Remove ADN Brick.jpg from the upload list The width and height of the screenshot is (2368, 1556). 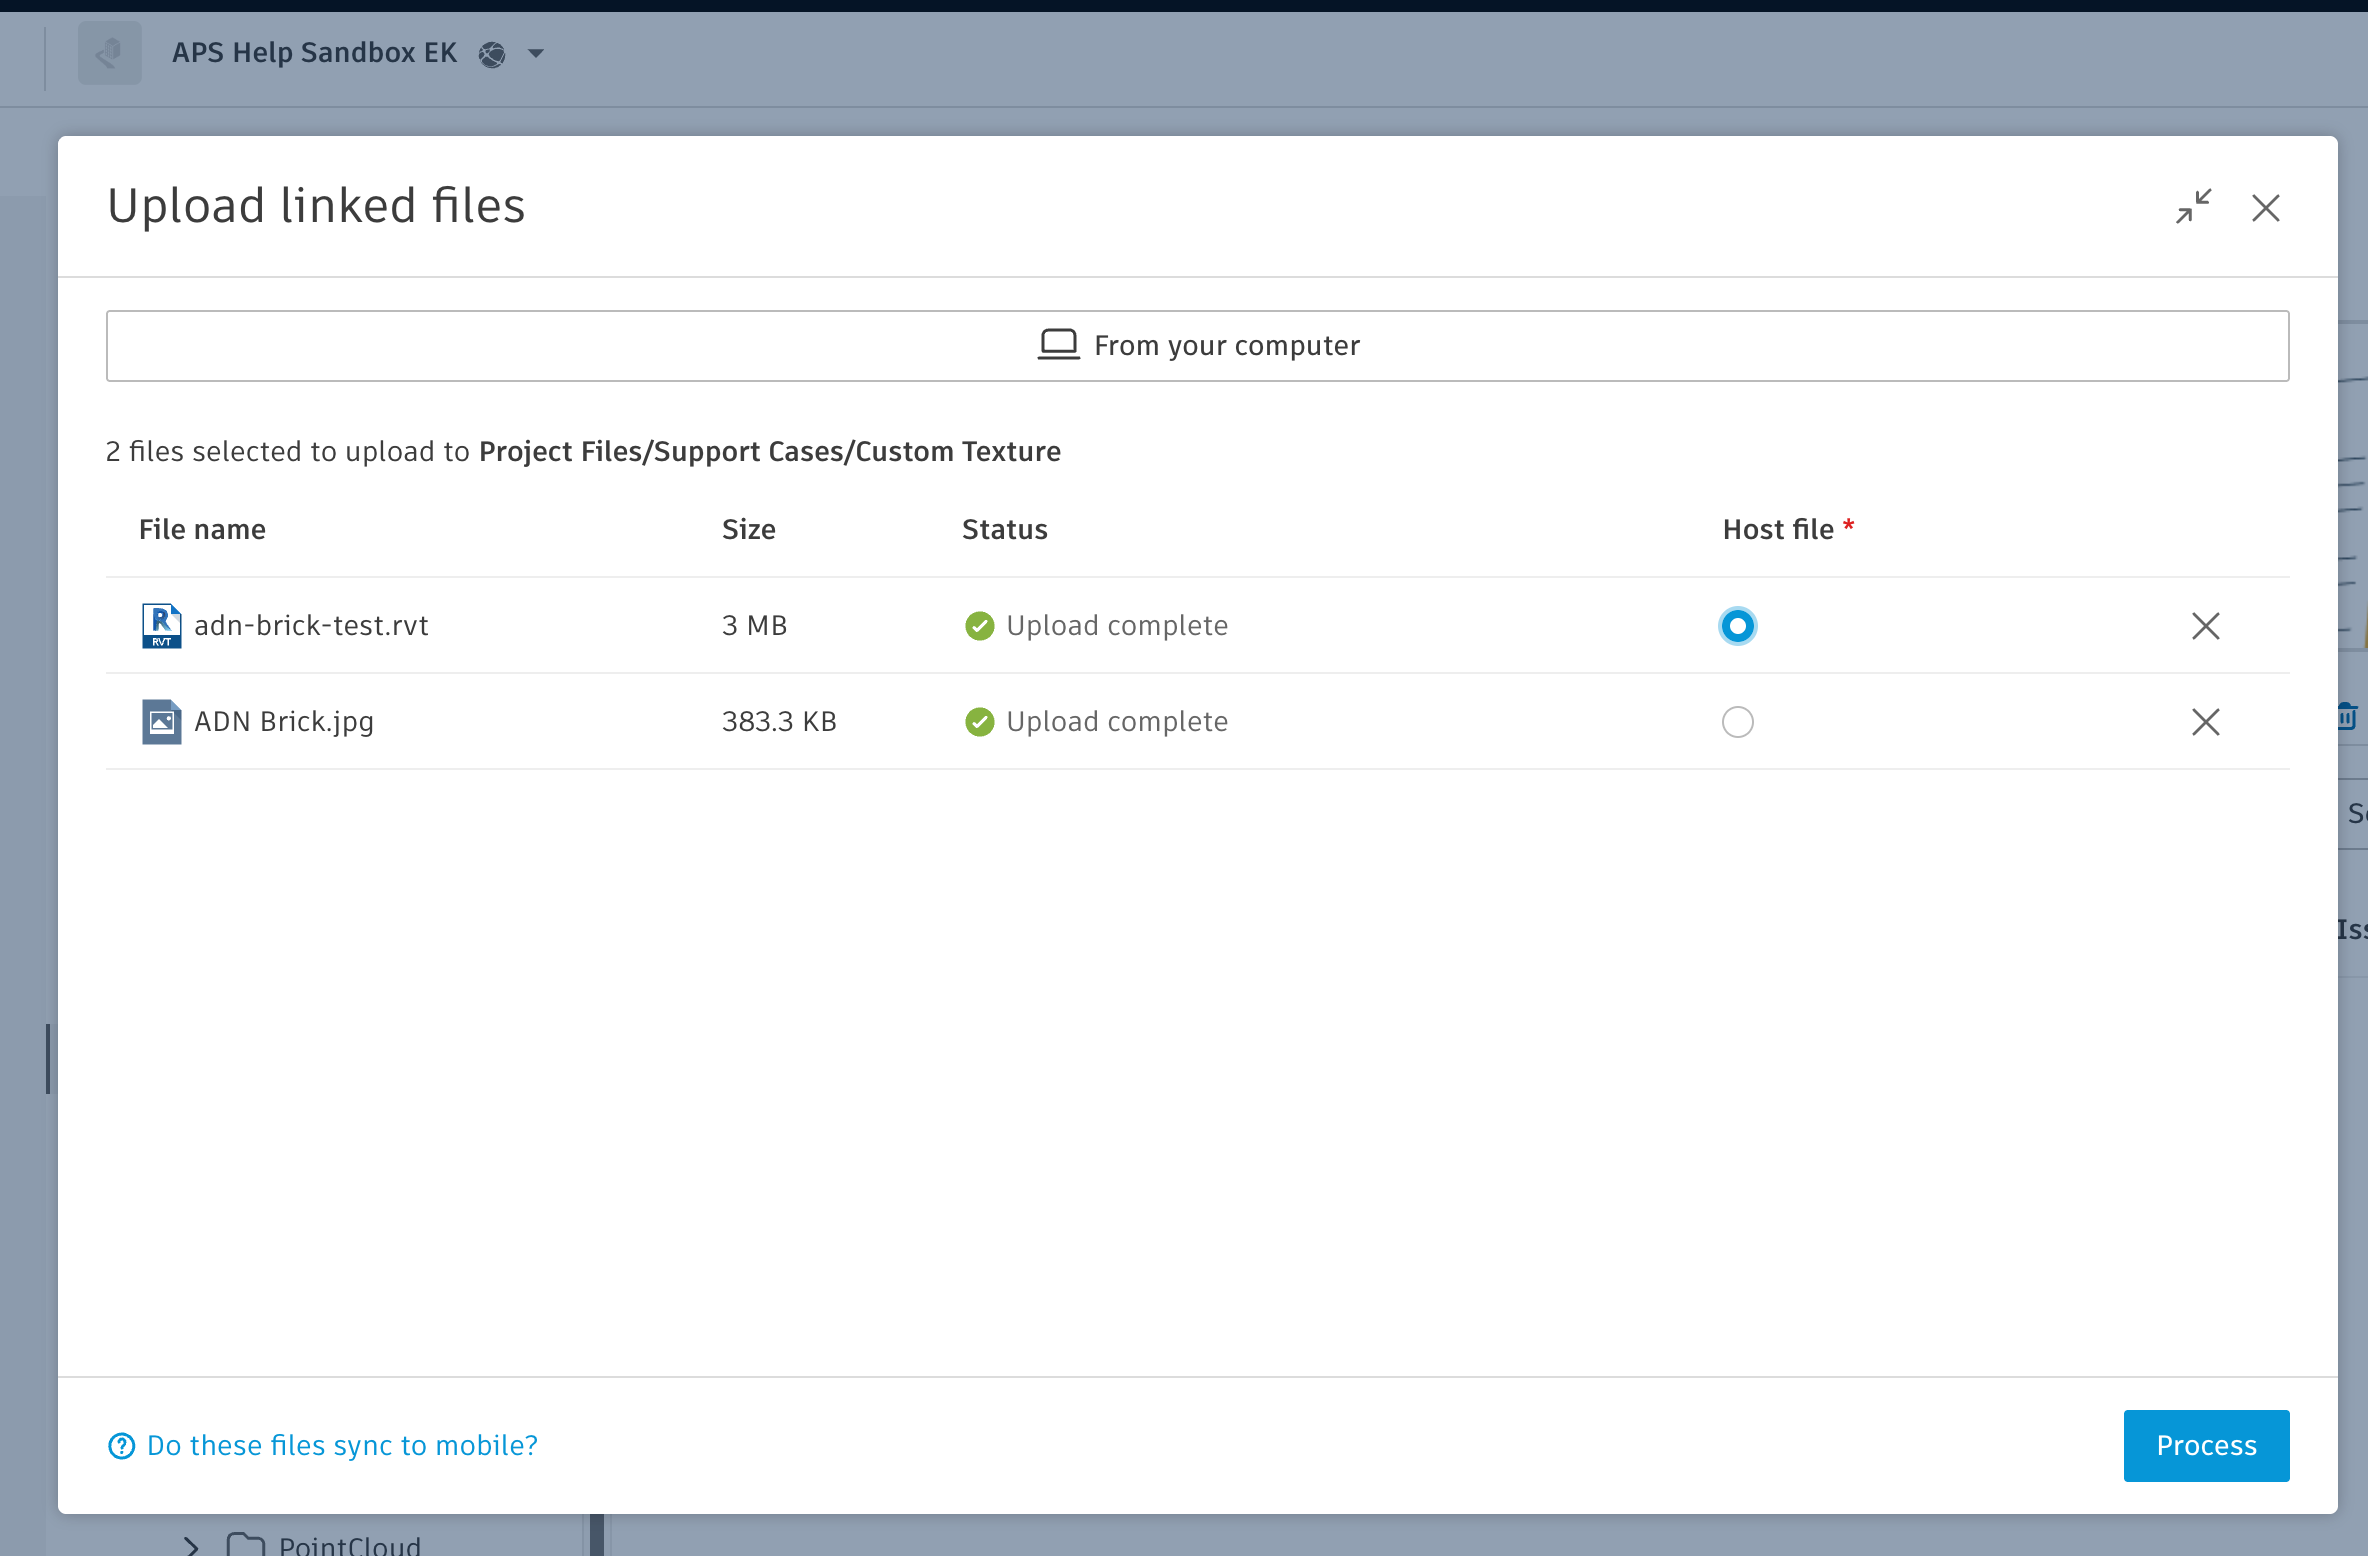(2205, 722)
